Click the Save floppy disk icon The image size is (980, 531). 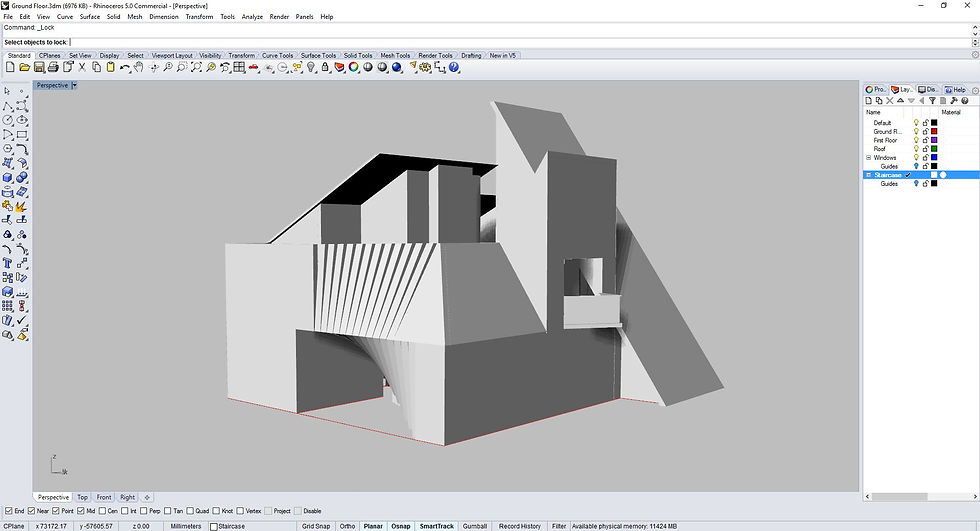point(39,67)
